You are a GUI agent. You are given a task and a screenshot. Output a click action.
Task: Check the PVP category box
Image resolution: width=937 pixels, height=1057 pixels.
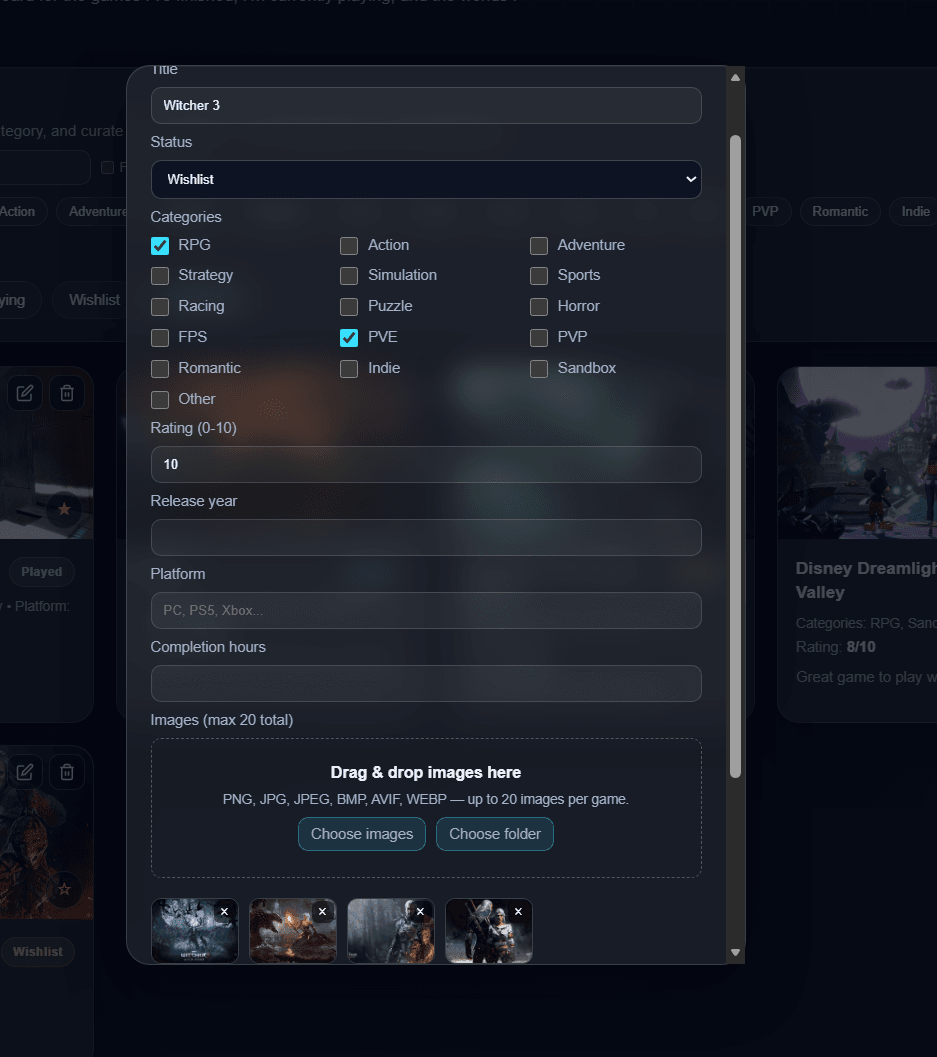pos(539,337)
